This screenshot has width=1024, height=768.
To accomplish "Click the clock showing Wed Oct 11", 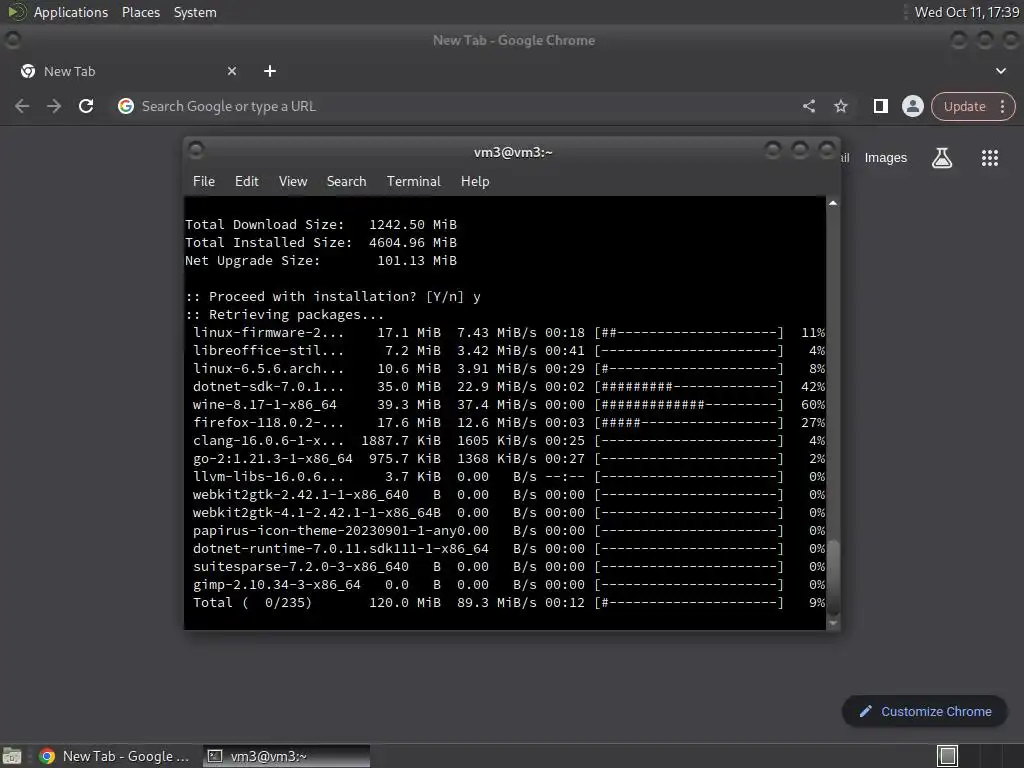I will point(967,12).
